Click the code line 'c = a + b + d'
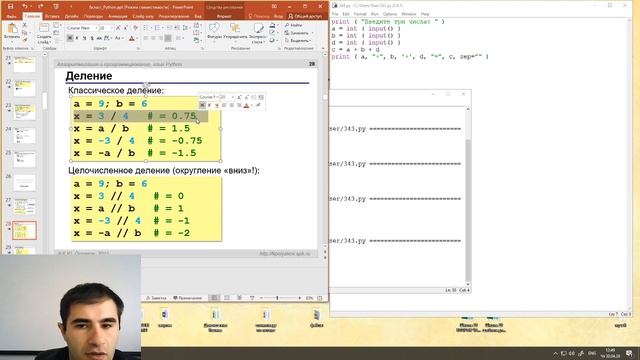This screenshot has width=640, height=360. tap(355, 49)
